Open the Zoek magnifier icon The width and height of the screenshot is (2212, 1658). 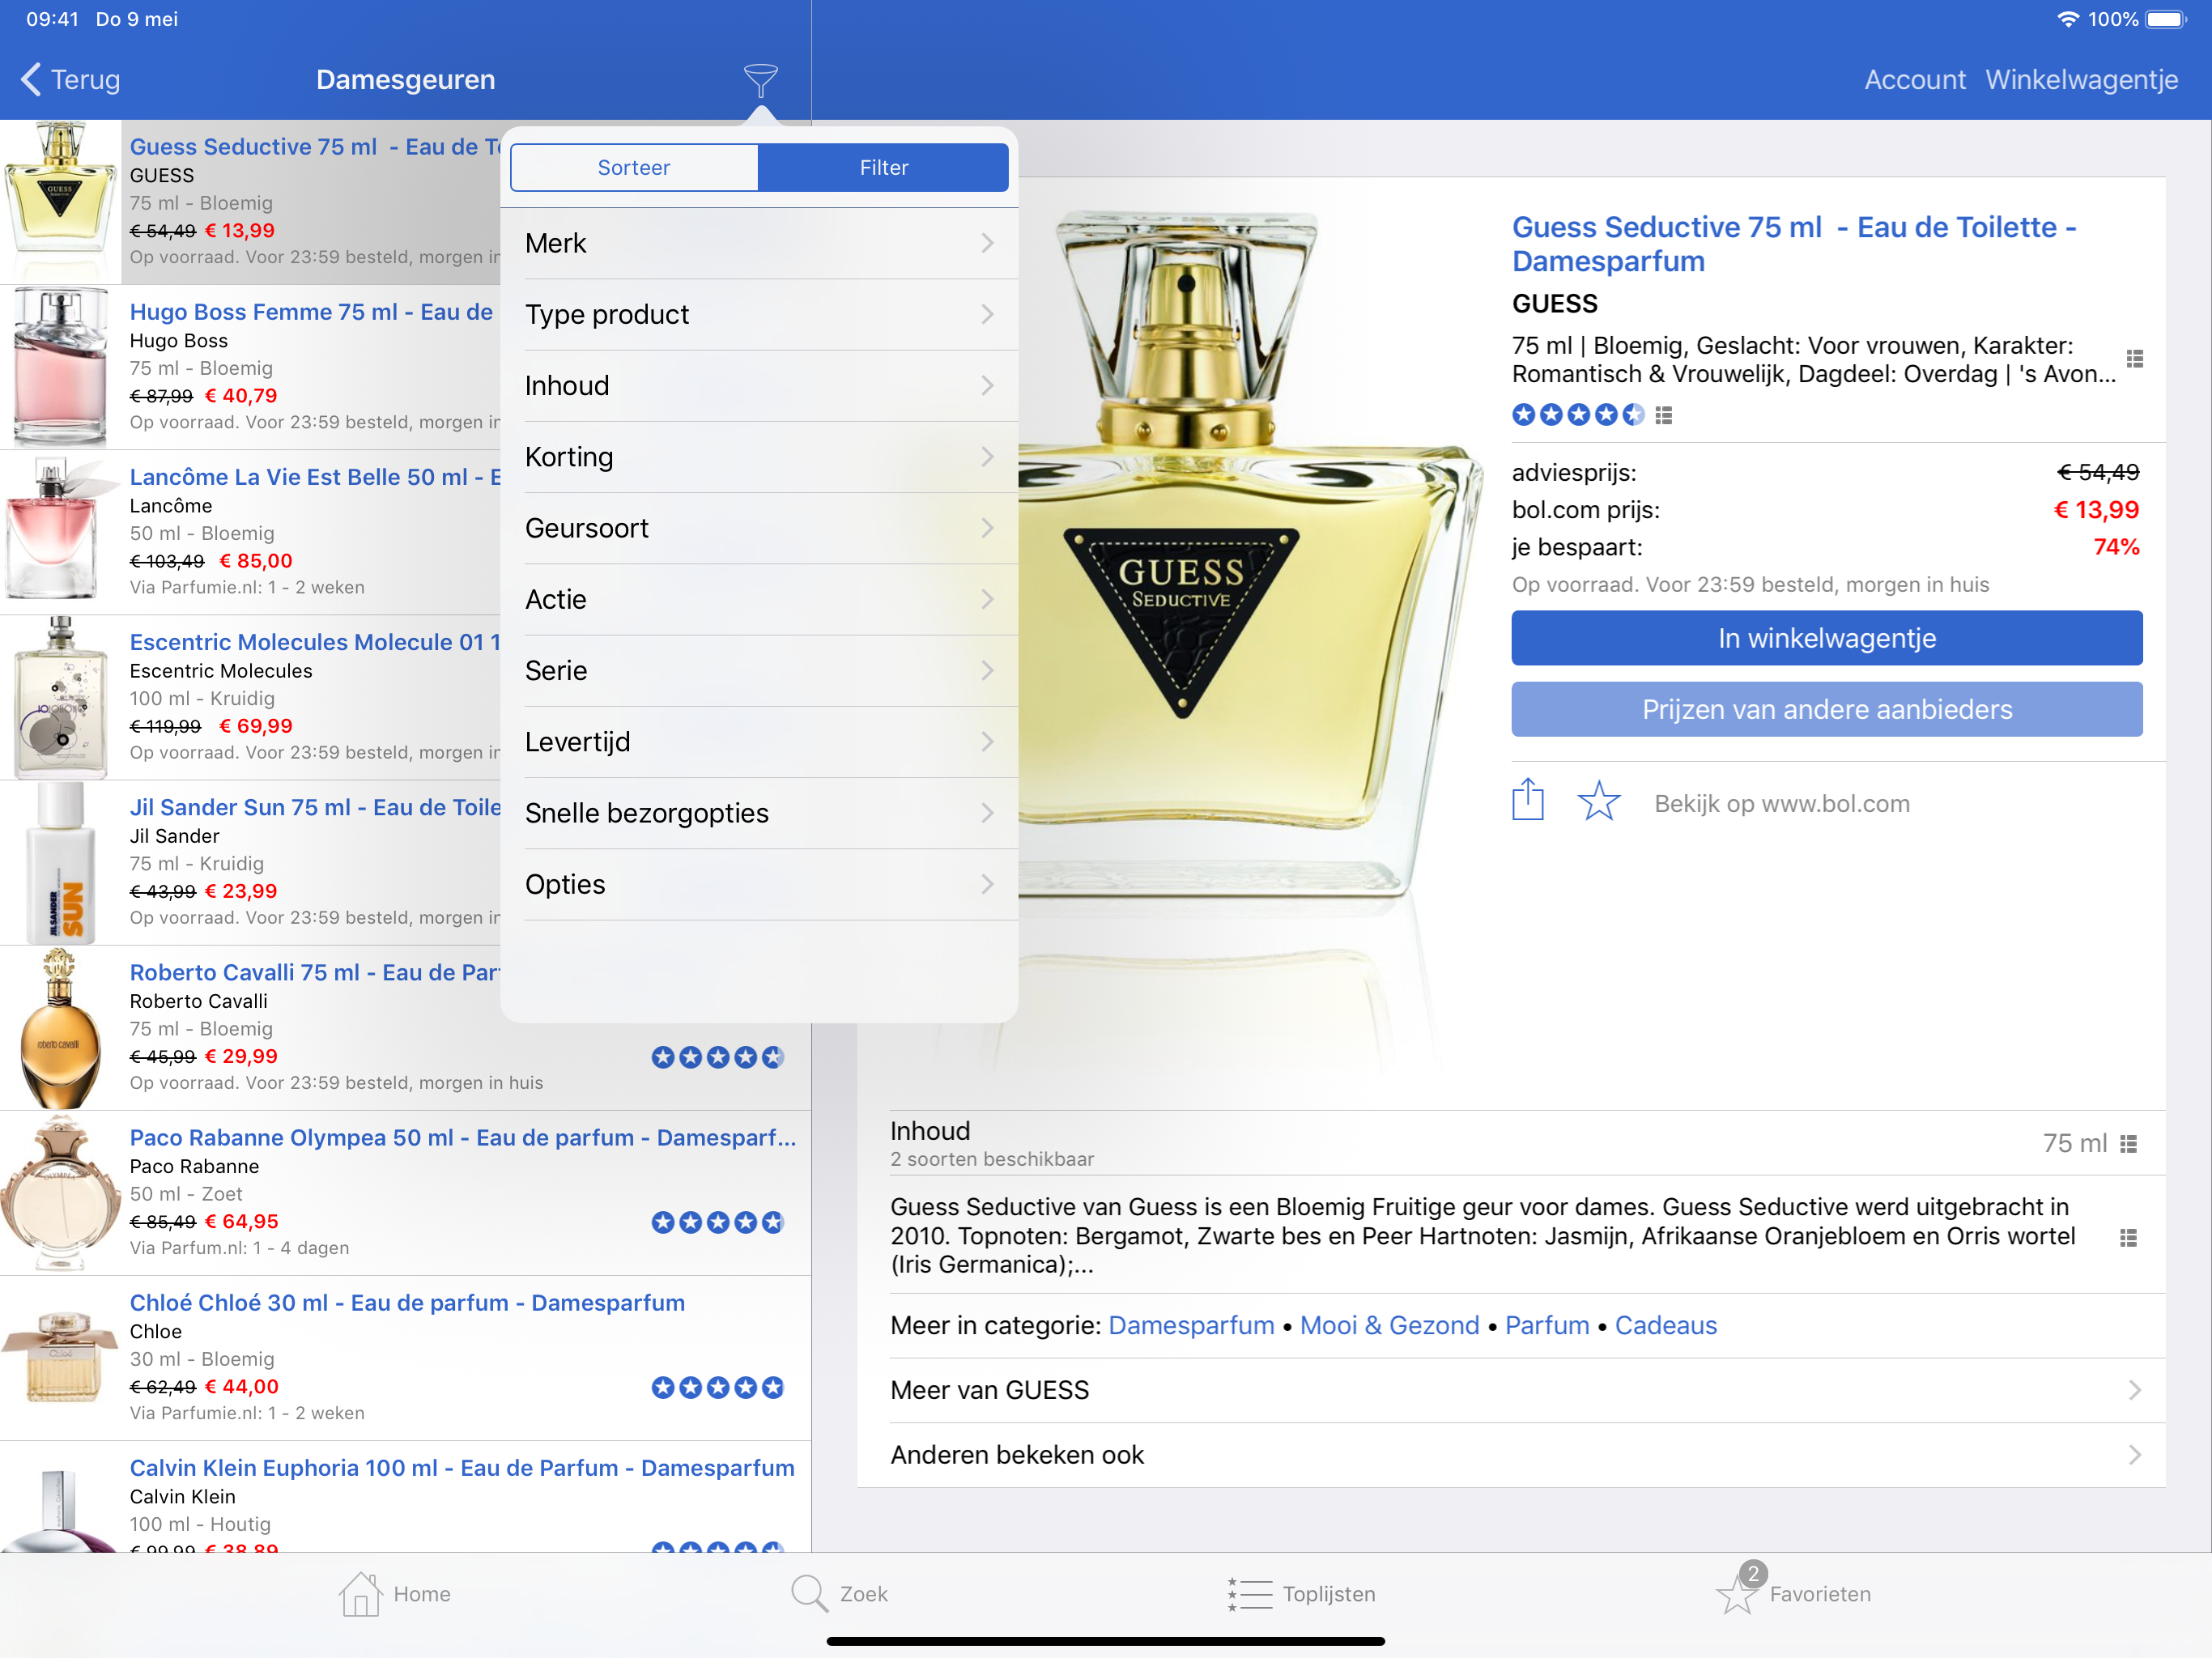809,1593
